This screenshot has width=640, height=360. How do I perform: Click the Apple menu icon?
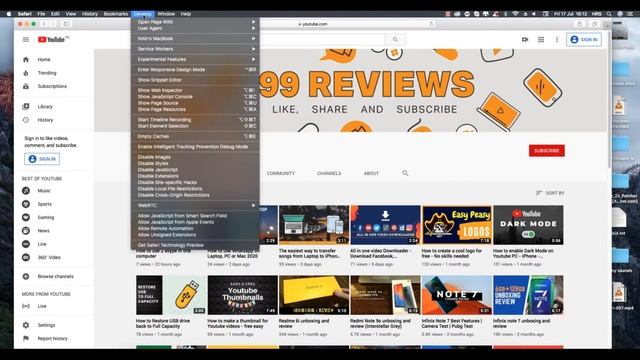(x=9, y=13)
